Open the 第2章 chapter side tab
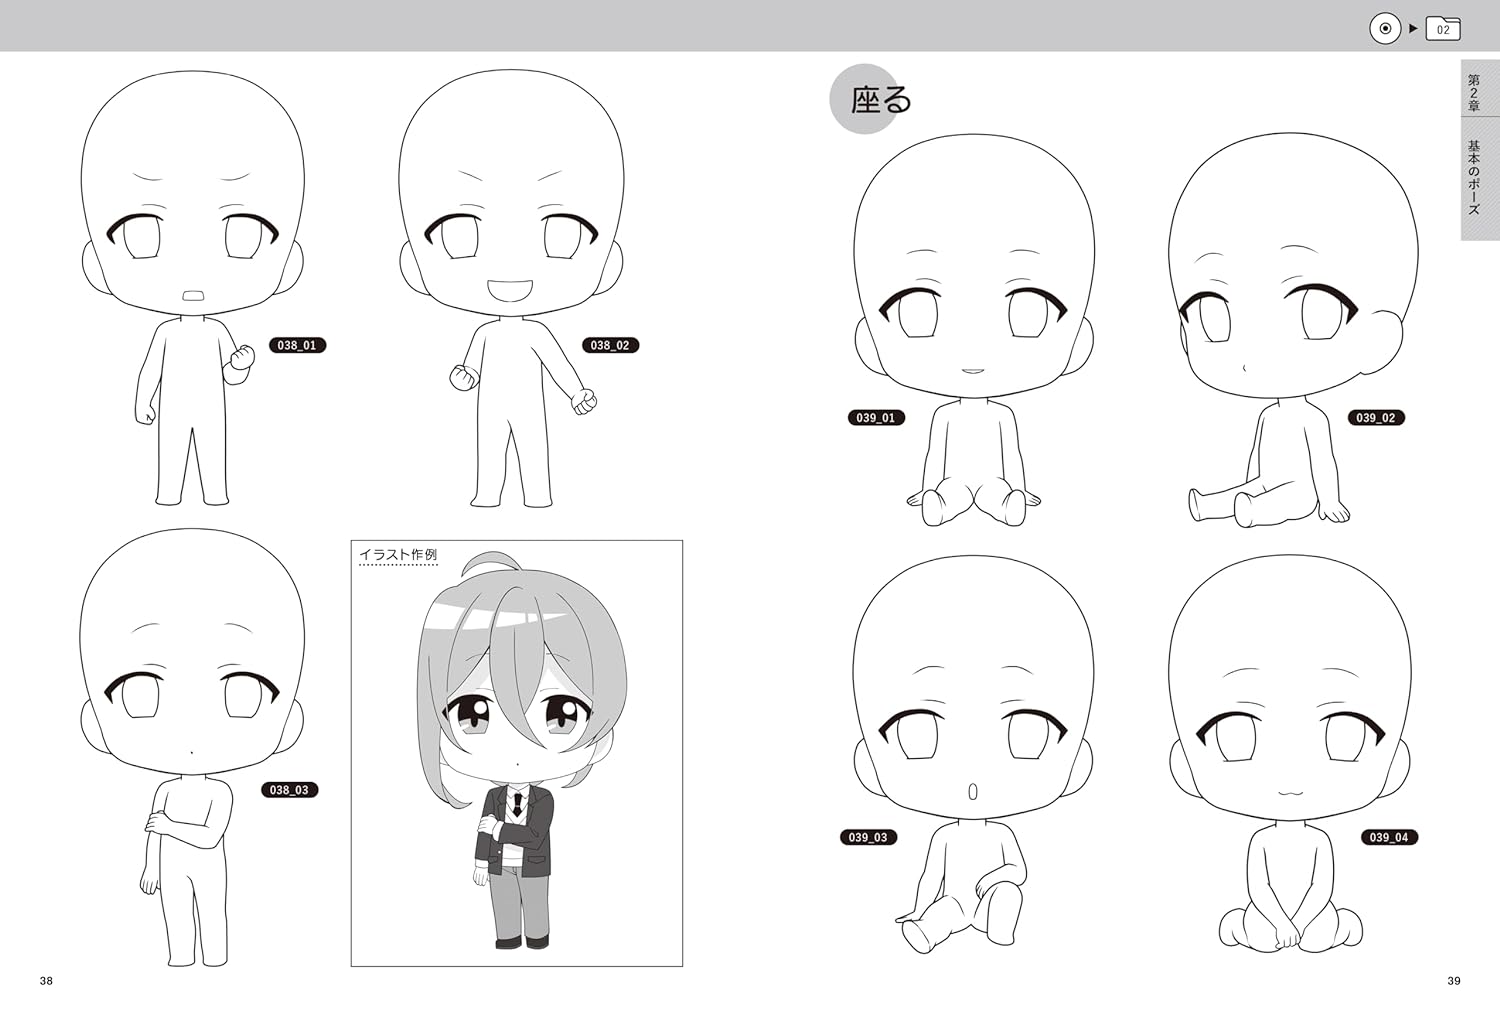 tap(1474, 92)
